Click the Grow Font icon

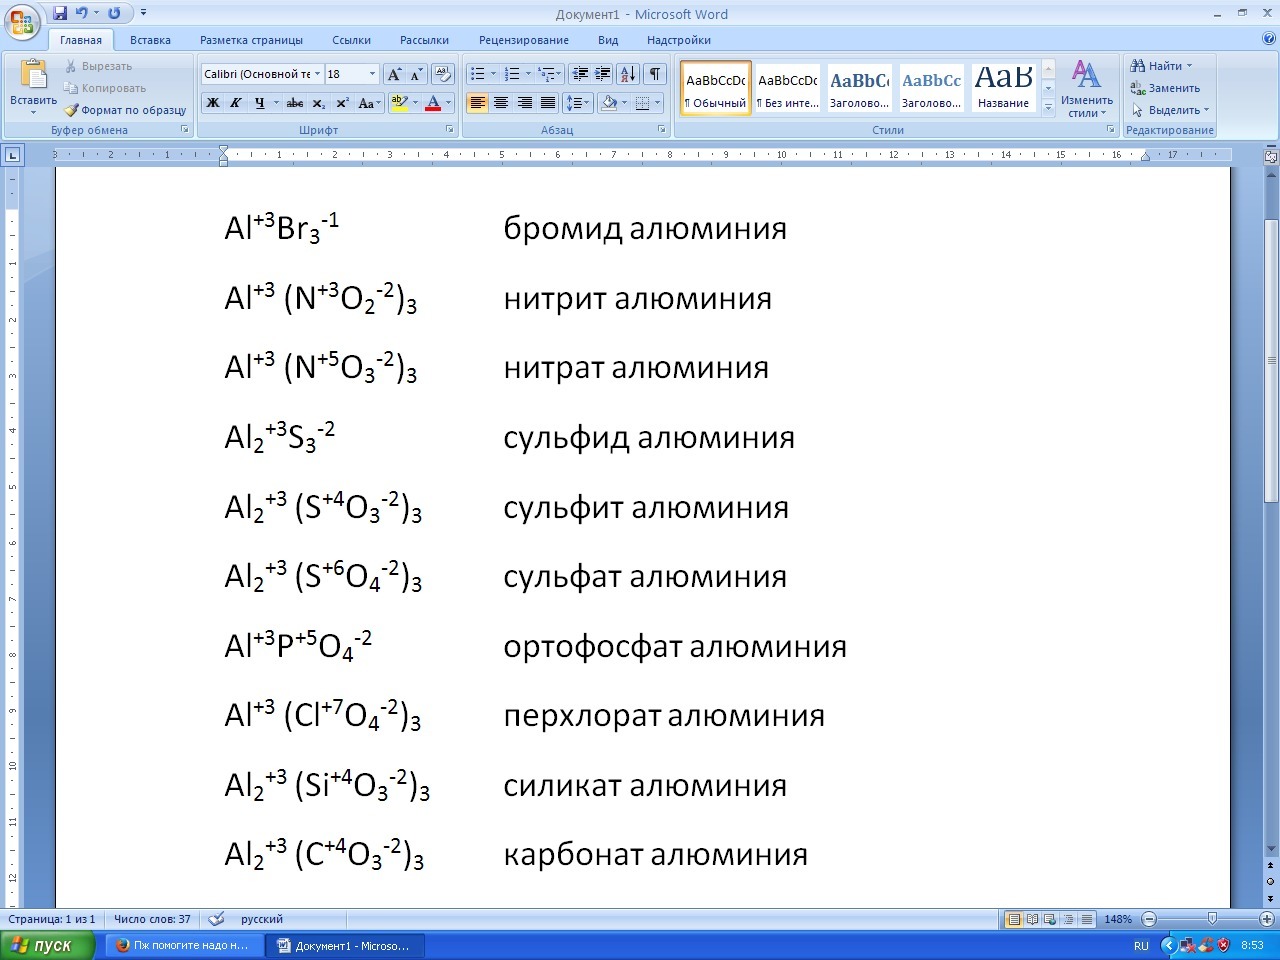click(x=394, y=74)
